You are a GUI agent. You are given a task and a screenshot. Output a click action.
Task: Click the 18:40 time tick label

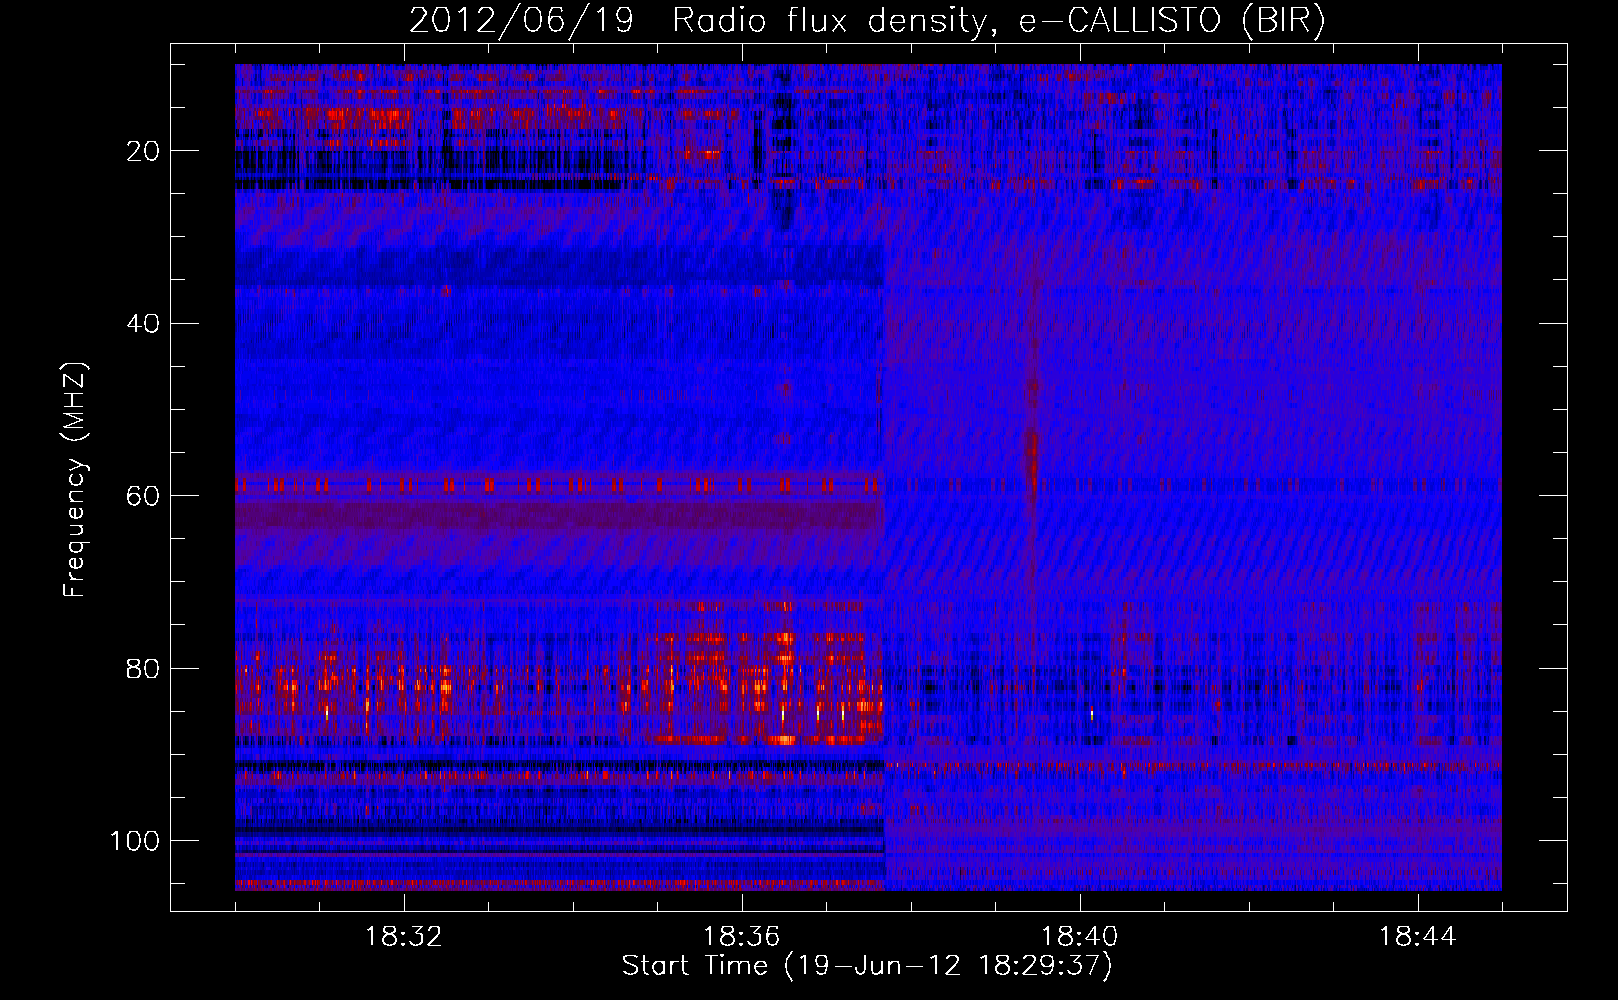pos(1080,937)
